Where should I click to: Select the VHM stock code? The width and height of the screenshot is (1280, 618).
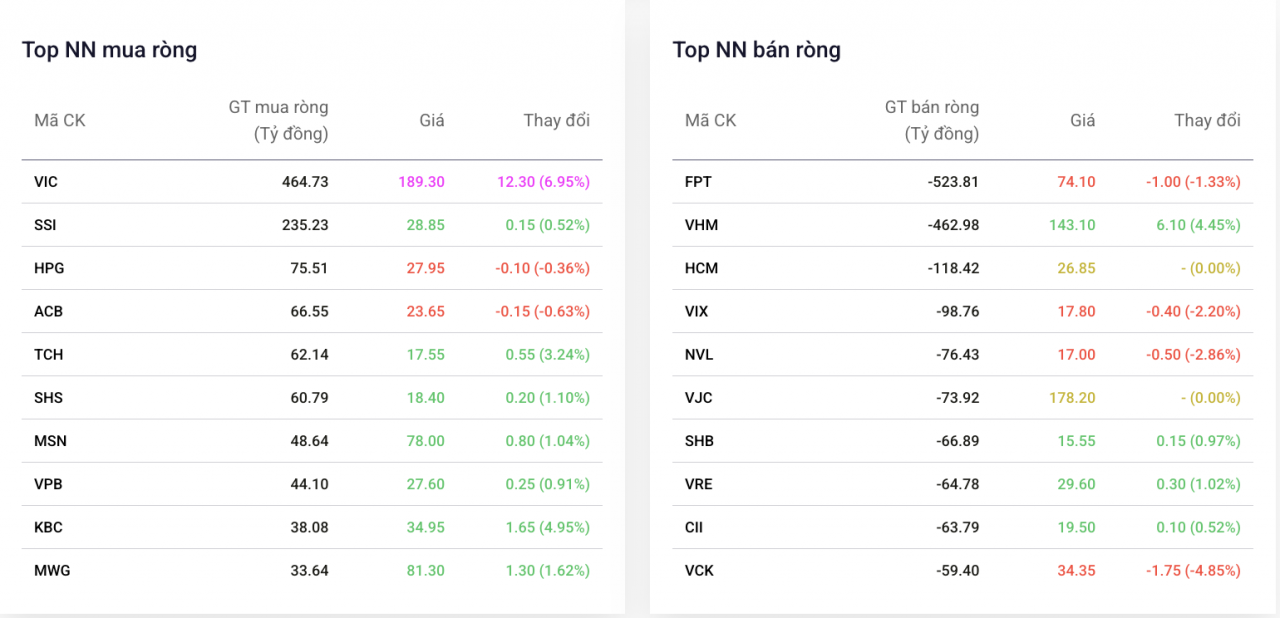coord(701,225)
